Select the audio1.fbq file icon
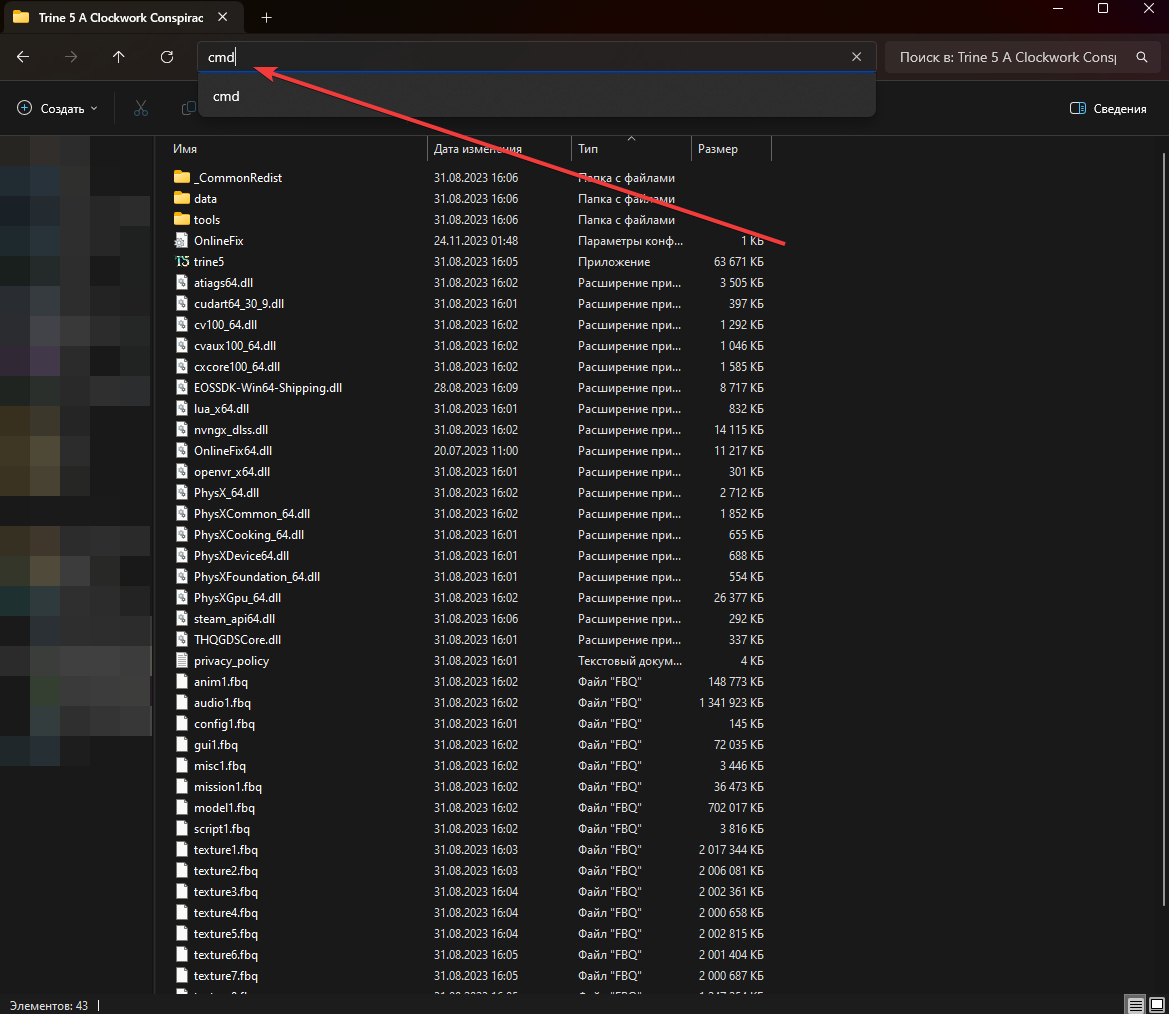This screenshot has width=1169, height=1014. (x=182, y=702)
